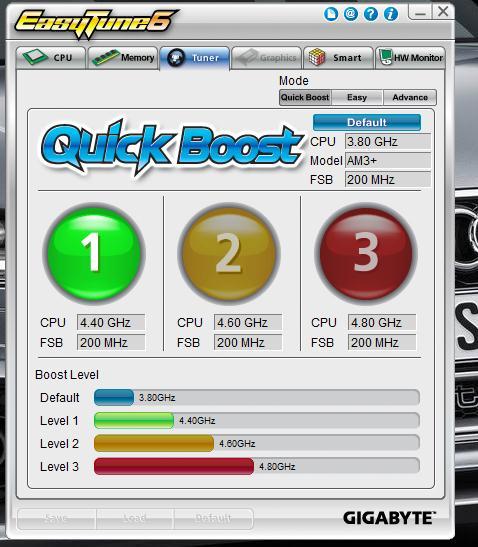Select the Tuner tab
Screen dimensions: 478x547
click(x=195, y=58)
